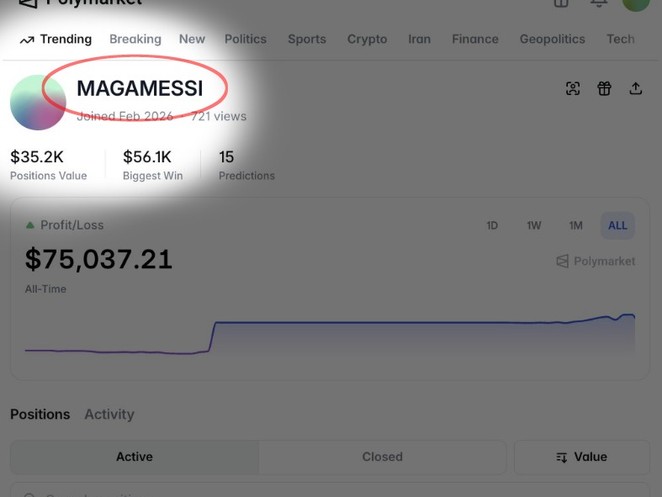Open the Trending category tab

[x=56, y=39]
